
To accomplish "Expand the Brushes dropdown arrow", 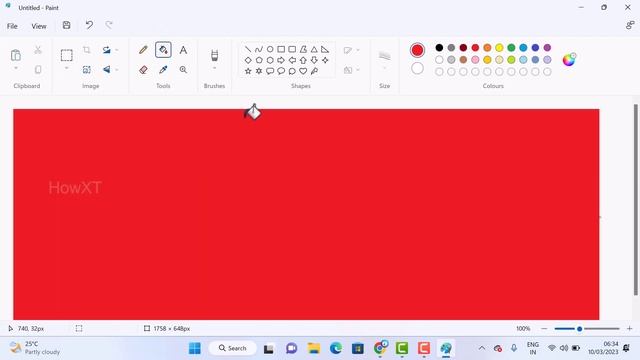I will [x=214, y=68].
